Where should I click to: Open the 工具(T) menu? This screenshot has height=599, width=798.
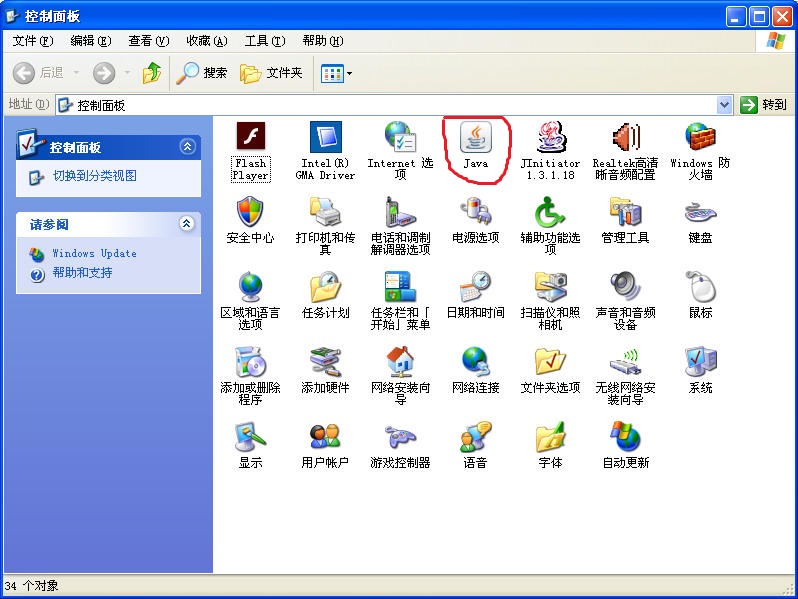point(265,41)
